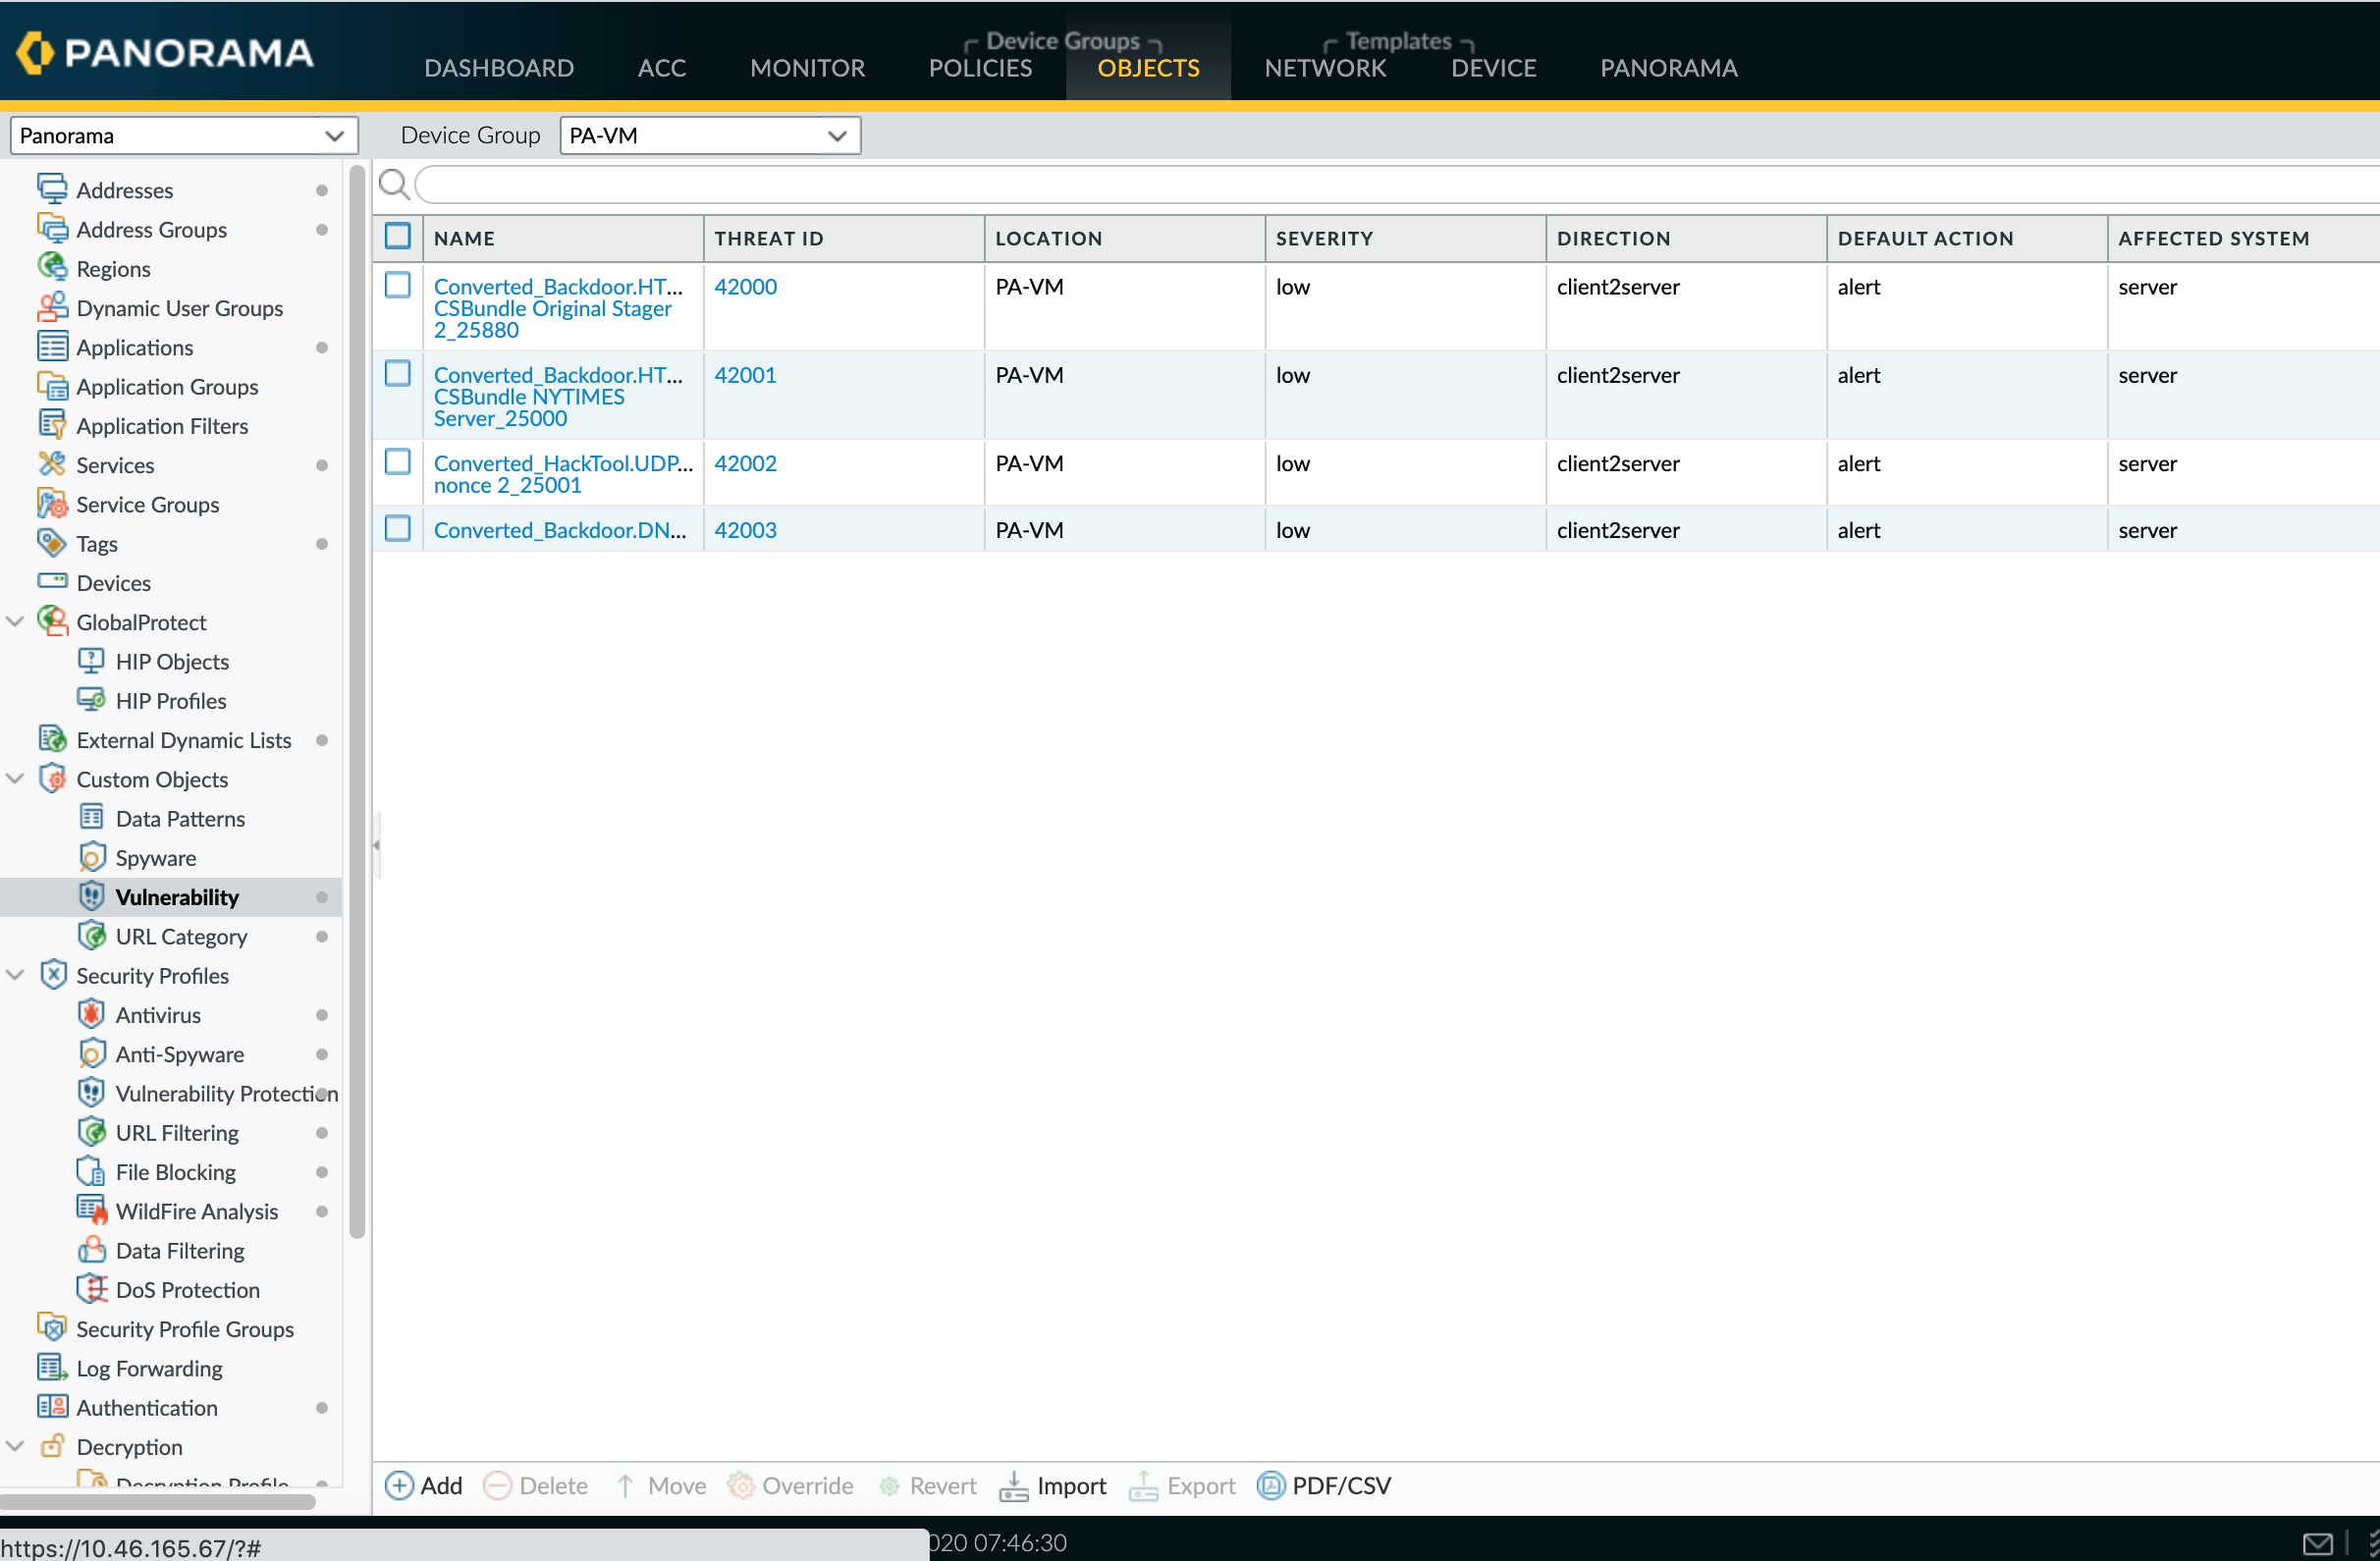
Task: Open the MONITOR tab
Action: (807, 68)
